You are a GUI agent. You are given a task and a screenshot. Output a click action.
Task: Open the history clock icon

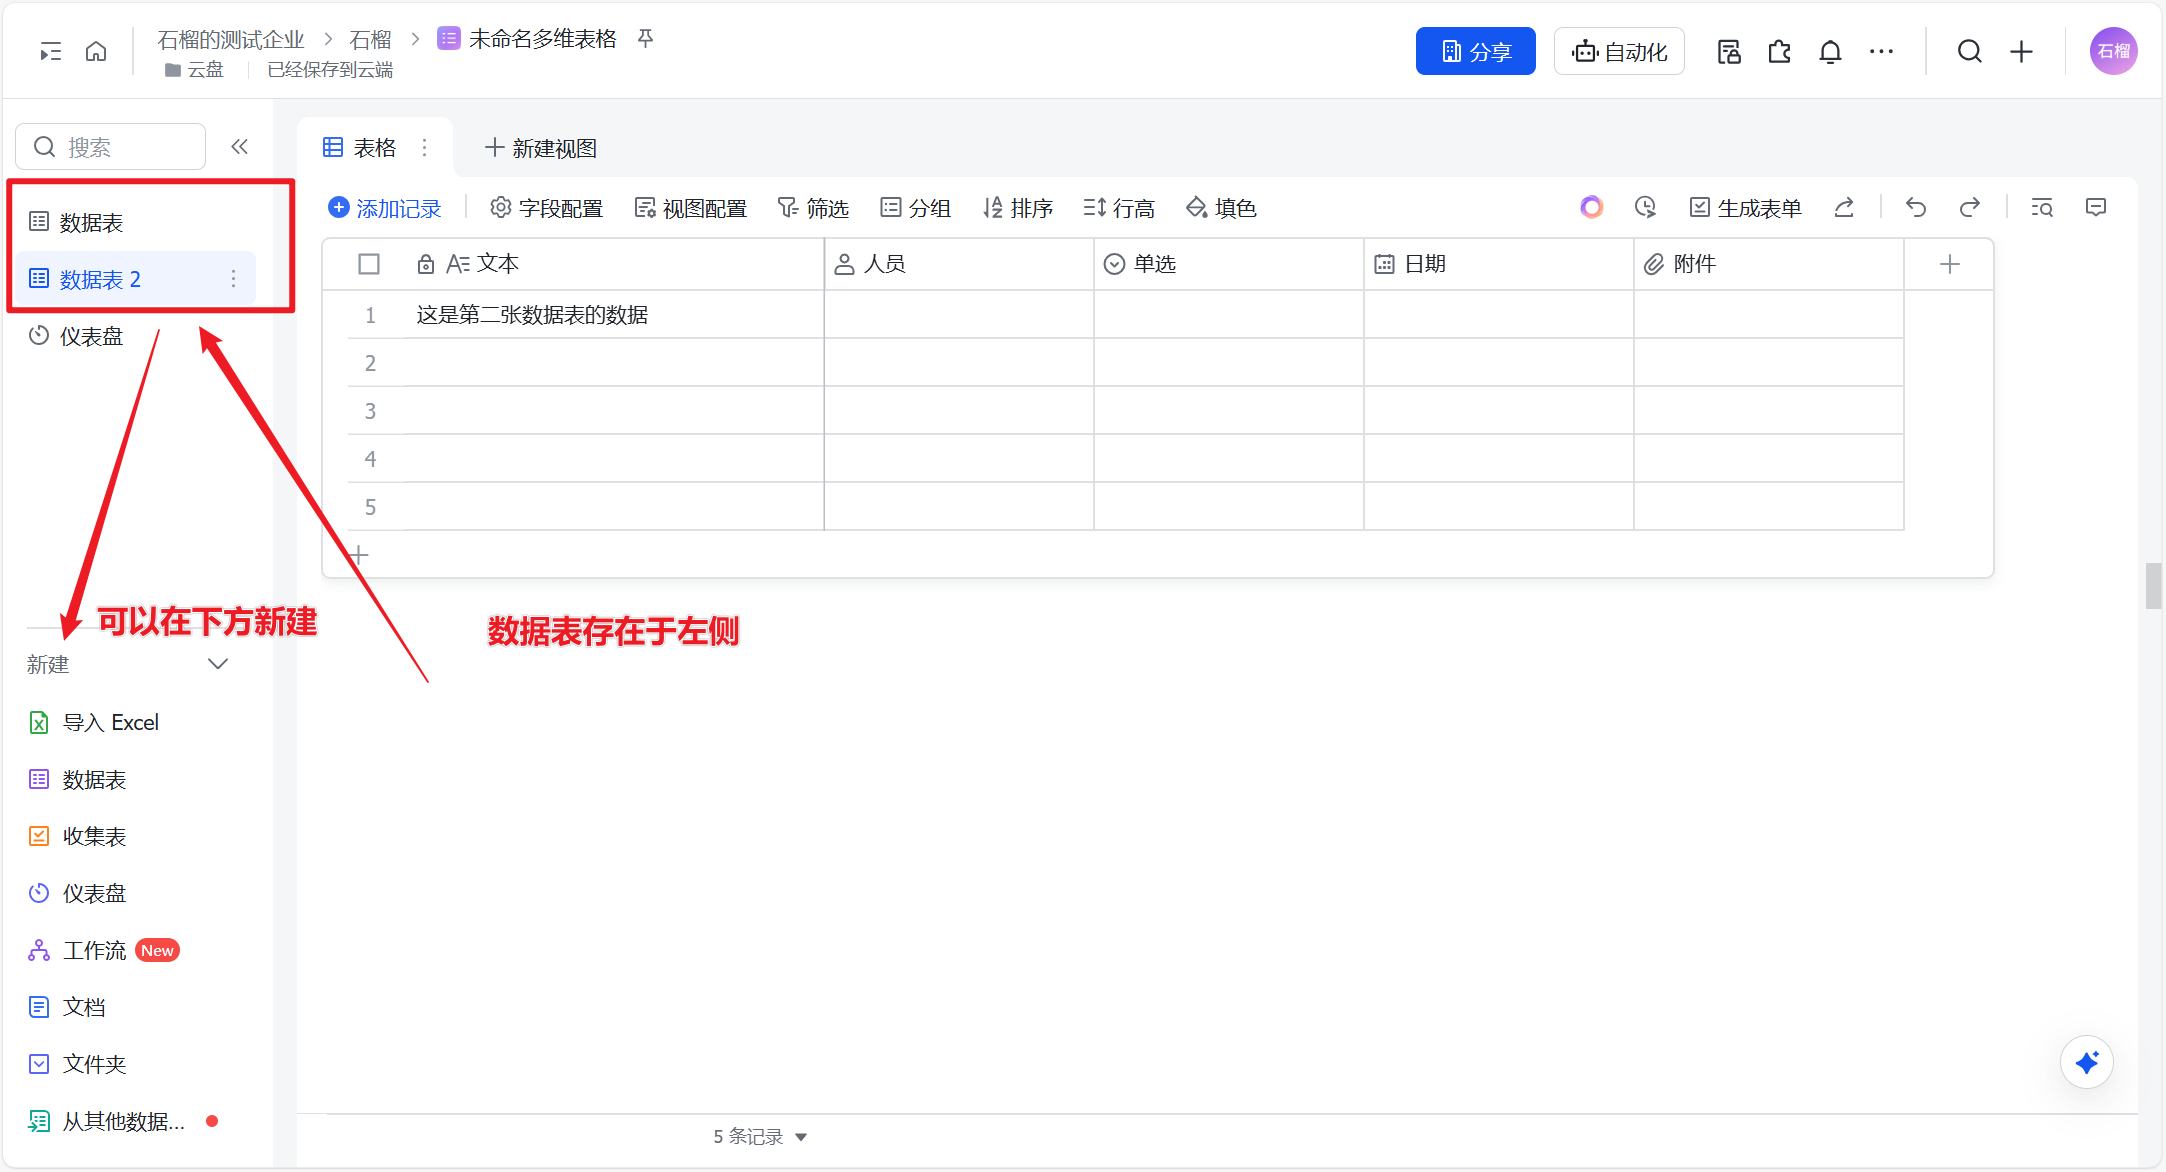[x=1645, y=207]
